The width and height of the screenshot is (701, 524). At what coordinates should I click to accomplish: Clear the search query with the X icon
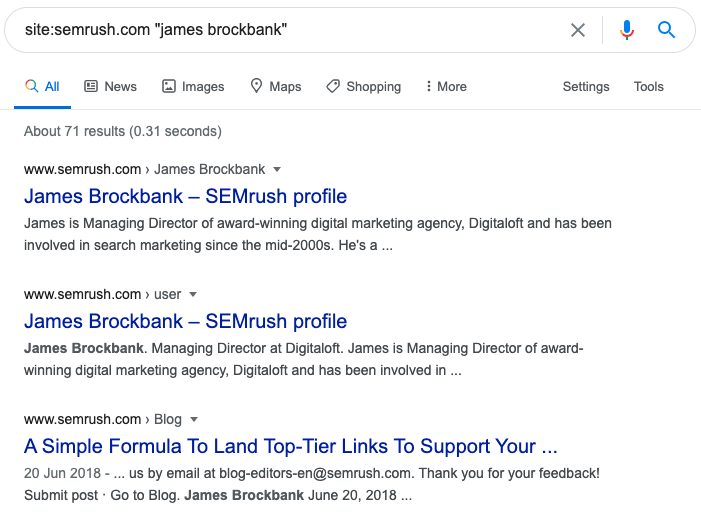click(x=578, y=30)
